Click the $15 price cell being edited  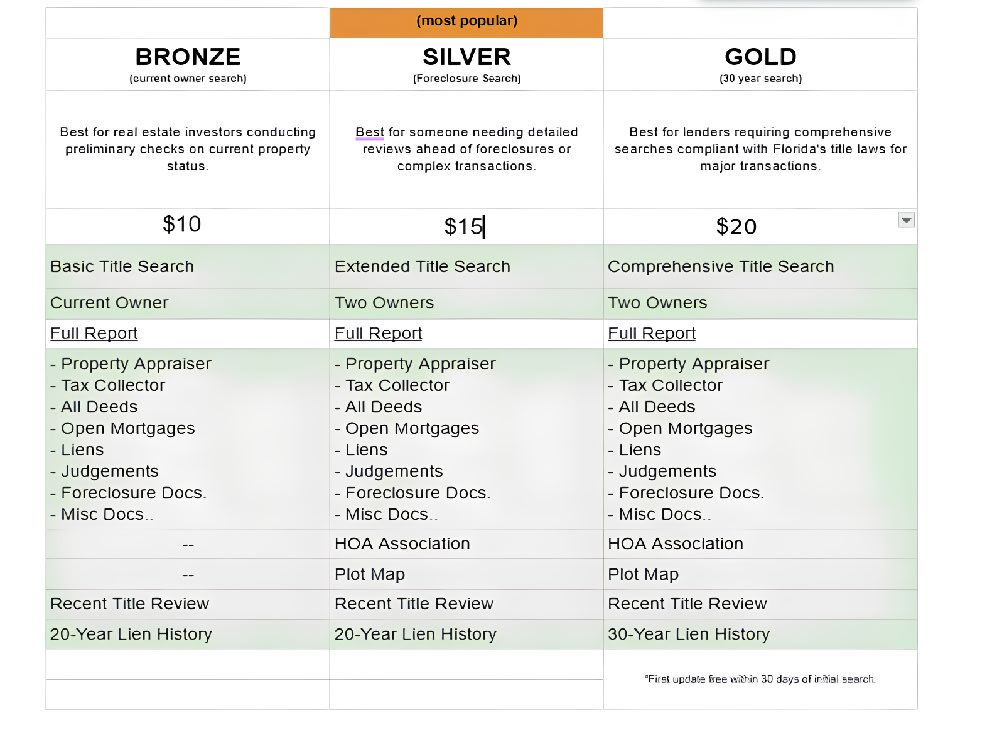pos(466,226)
